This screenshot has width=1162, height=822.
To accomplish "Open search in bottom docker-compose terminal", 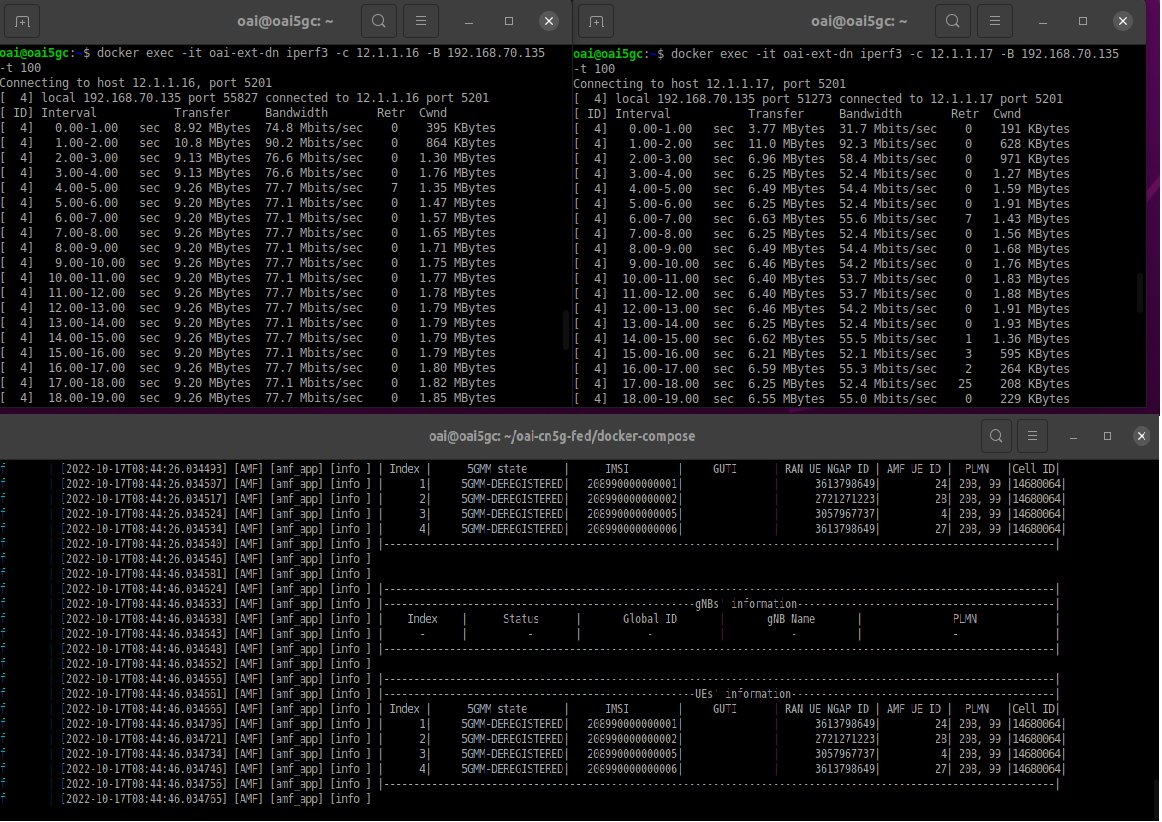I will [x=996, y=436].
